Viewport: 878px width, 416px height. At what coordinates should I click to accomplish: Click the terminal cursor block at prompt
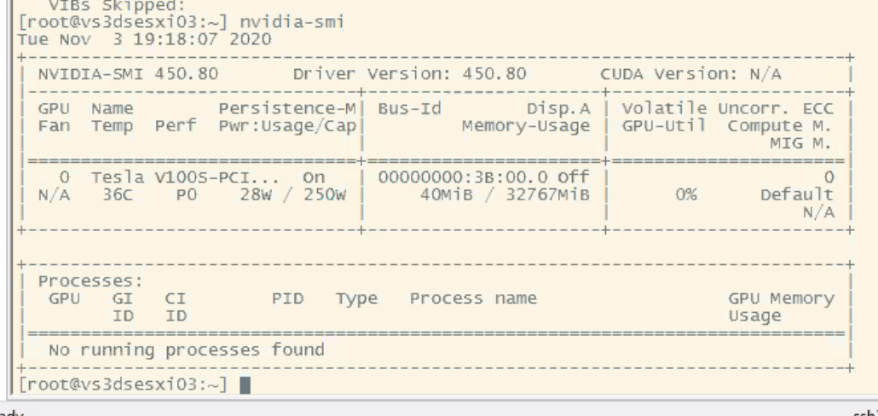[245, 385]
